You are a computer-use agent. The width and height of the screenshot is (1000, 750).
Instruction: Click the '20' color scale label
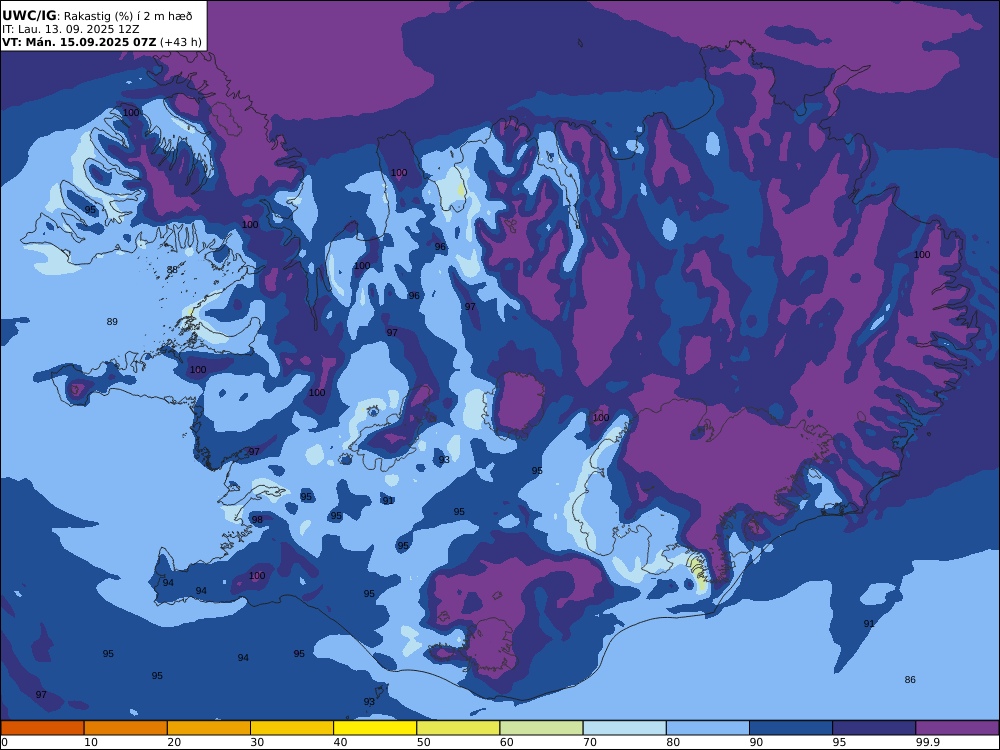174,742
